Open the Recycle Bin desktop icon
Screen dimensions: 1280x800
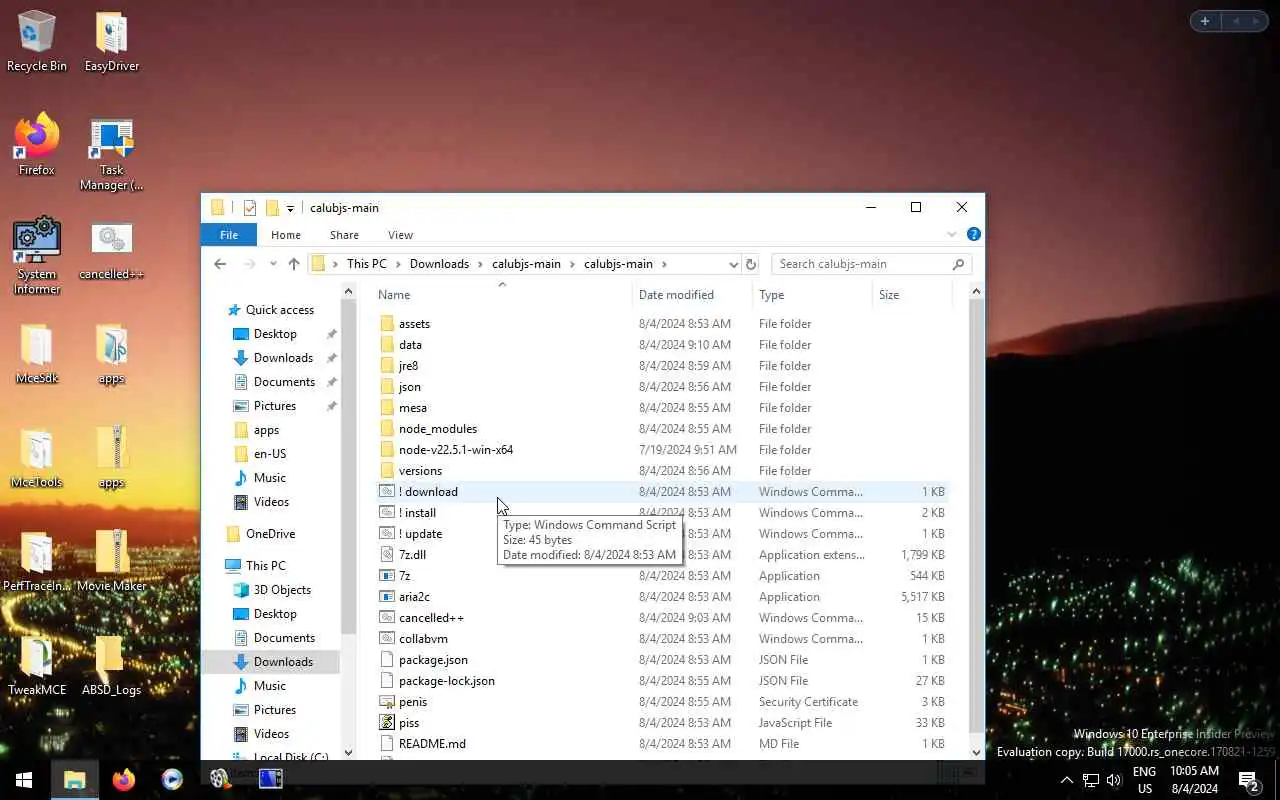pyautogui.click(x=37, y=42)
